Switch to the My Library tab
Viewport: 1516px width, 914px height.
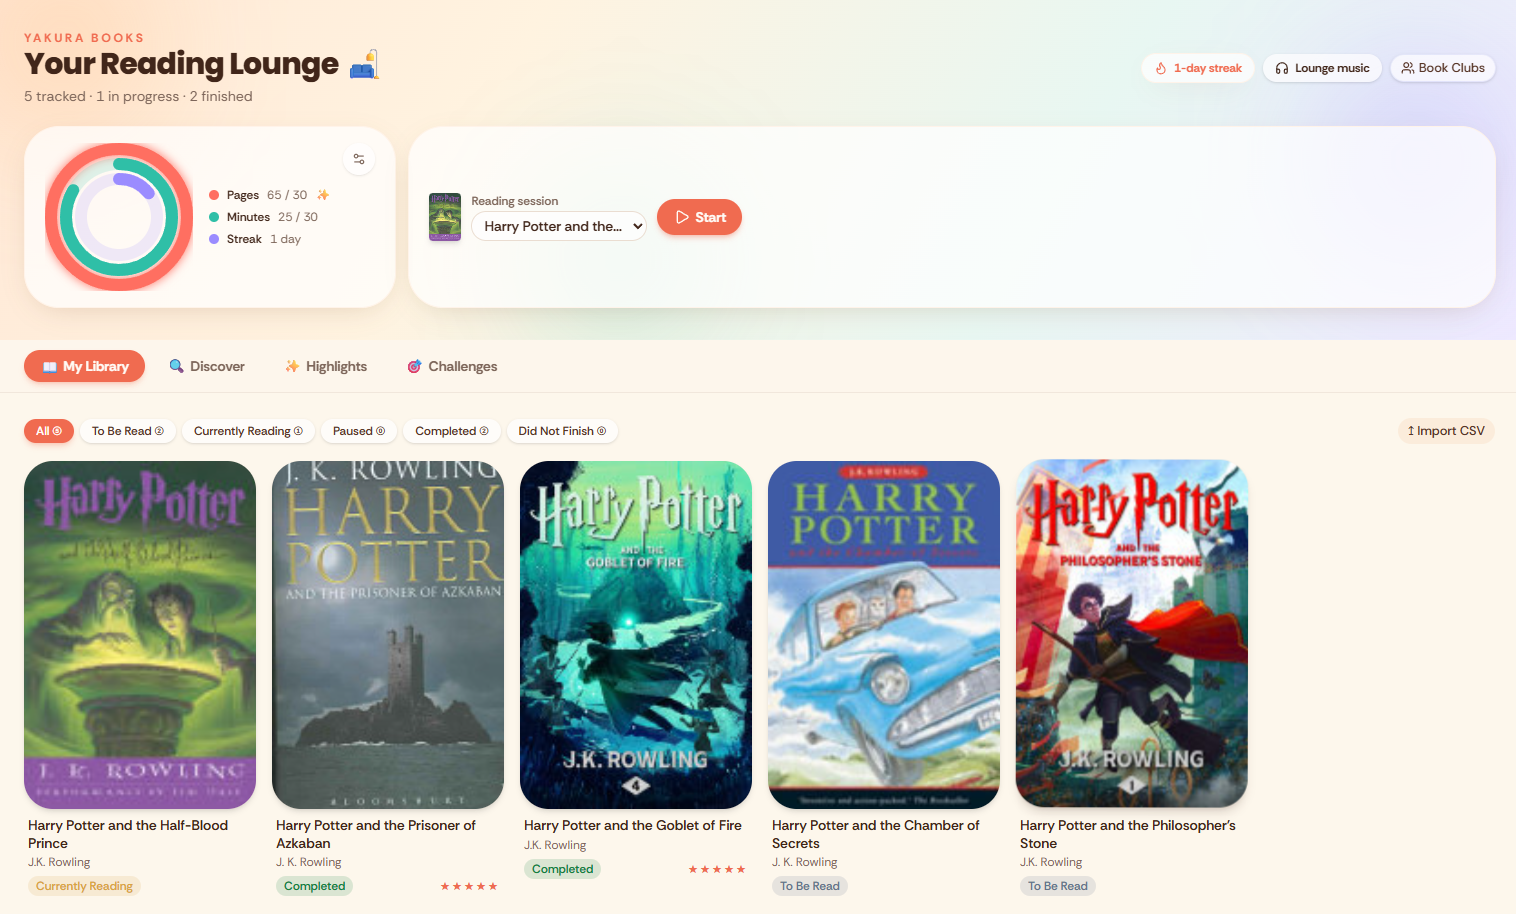[x=84, y=366]
